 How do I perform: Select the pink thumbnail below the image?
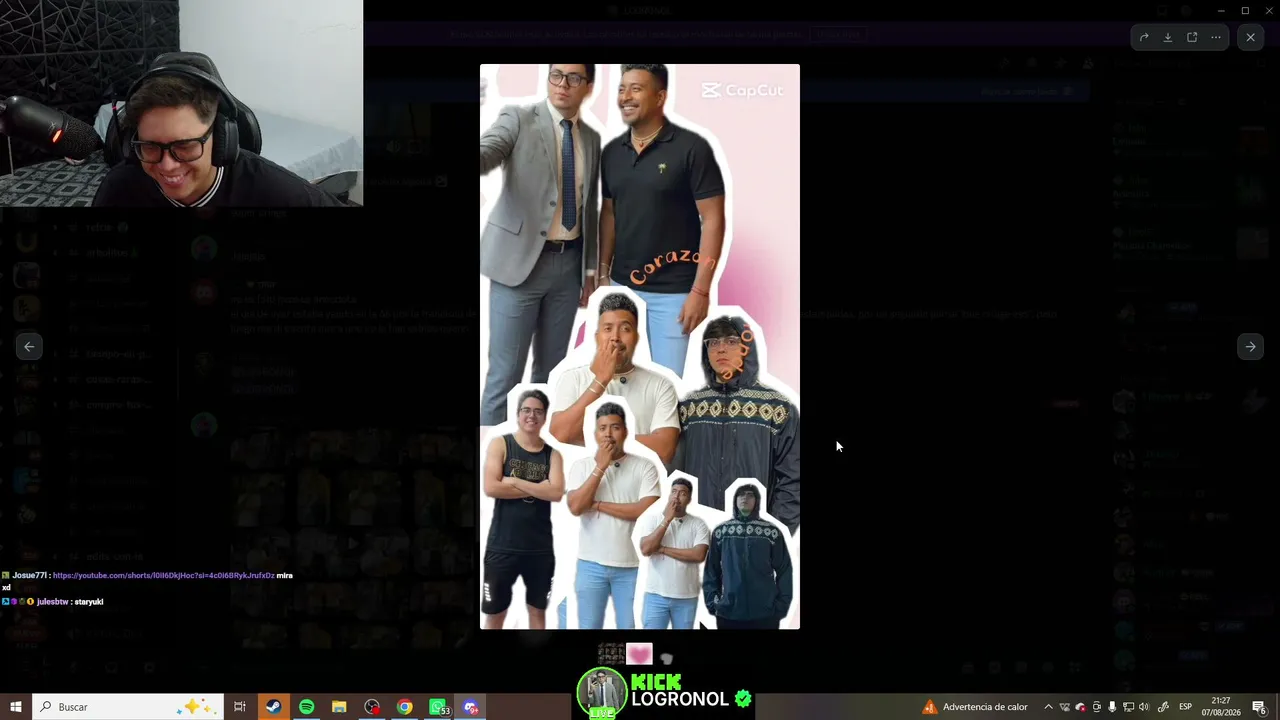[x=639, y=654]
